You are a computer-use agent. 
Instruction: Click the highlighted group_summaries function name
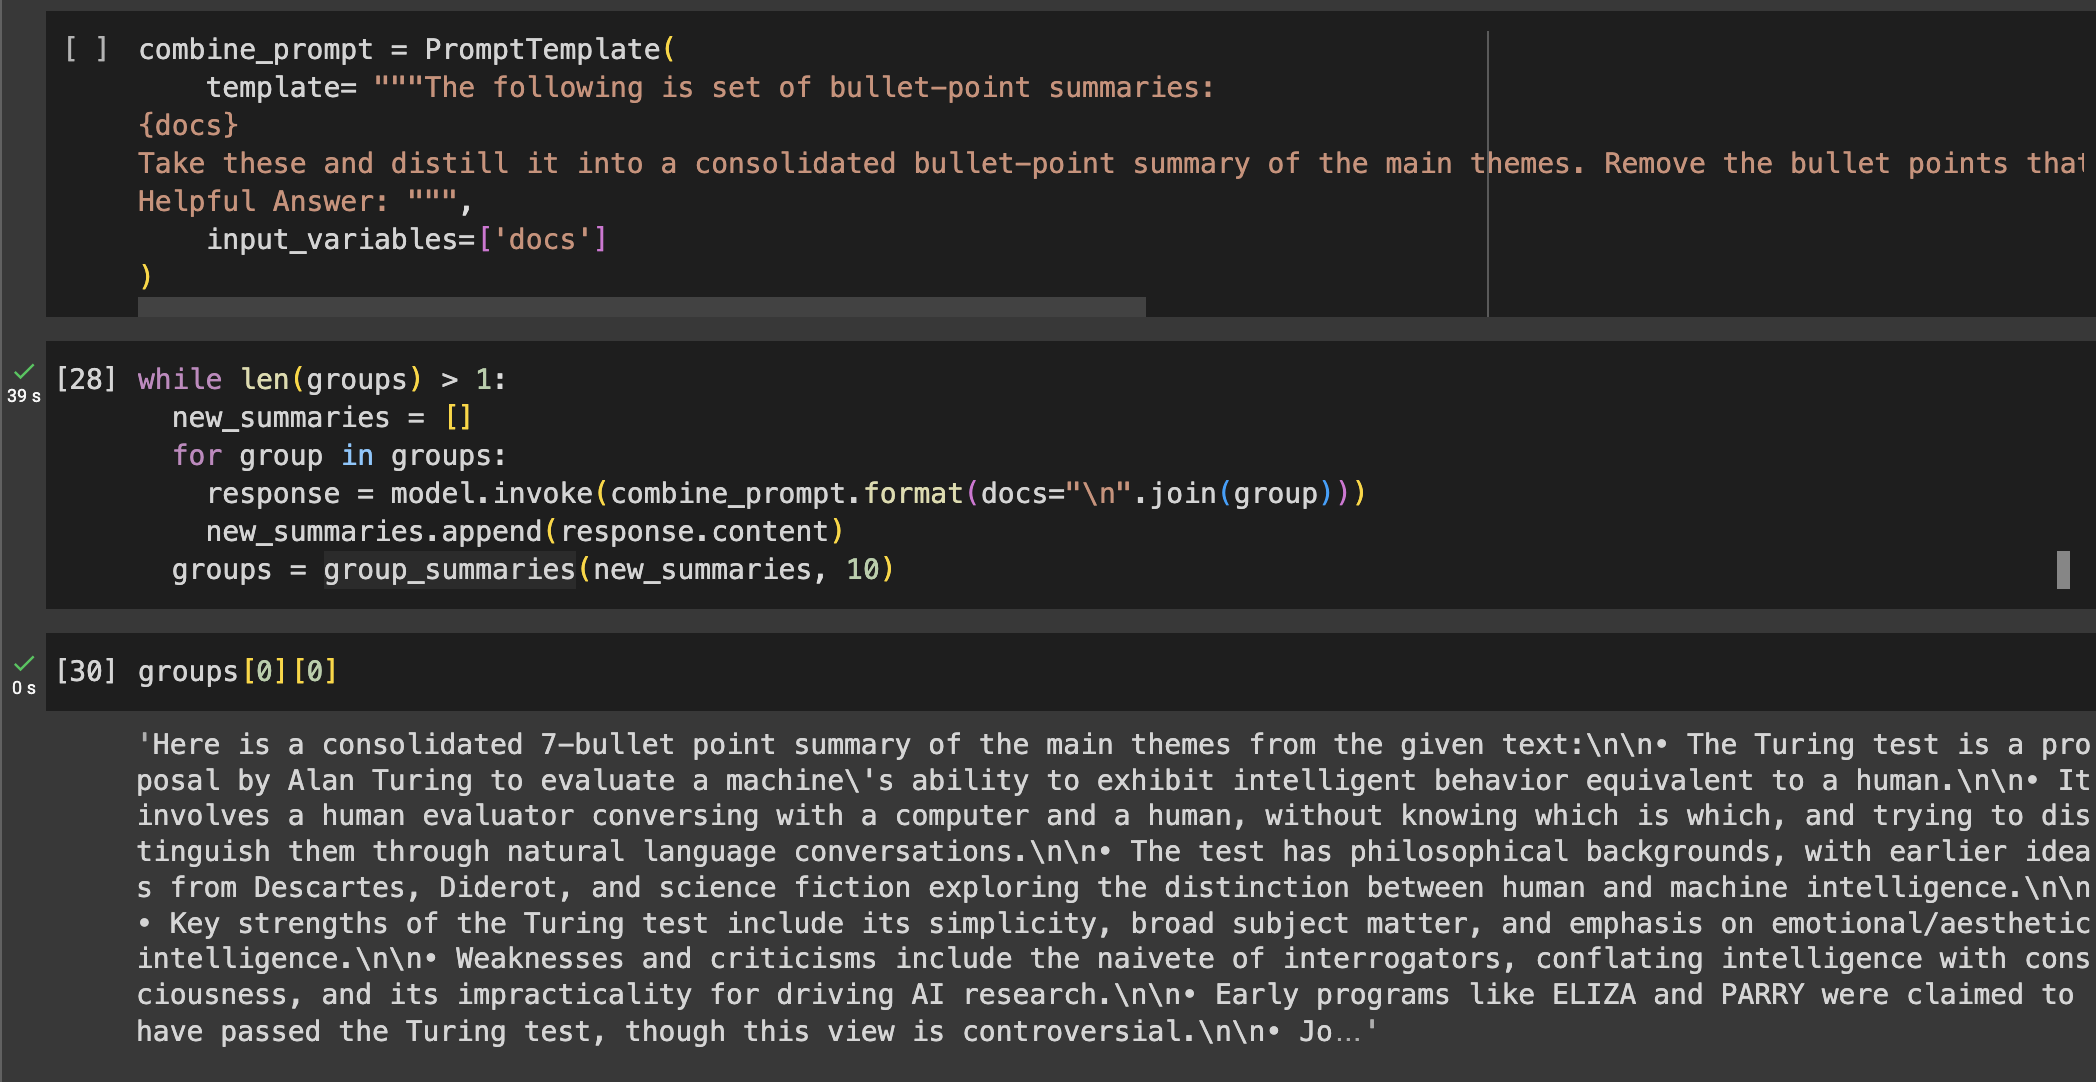pyautogui.click(x=449, y=569)
